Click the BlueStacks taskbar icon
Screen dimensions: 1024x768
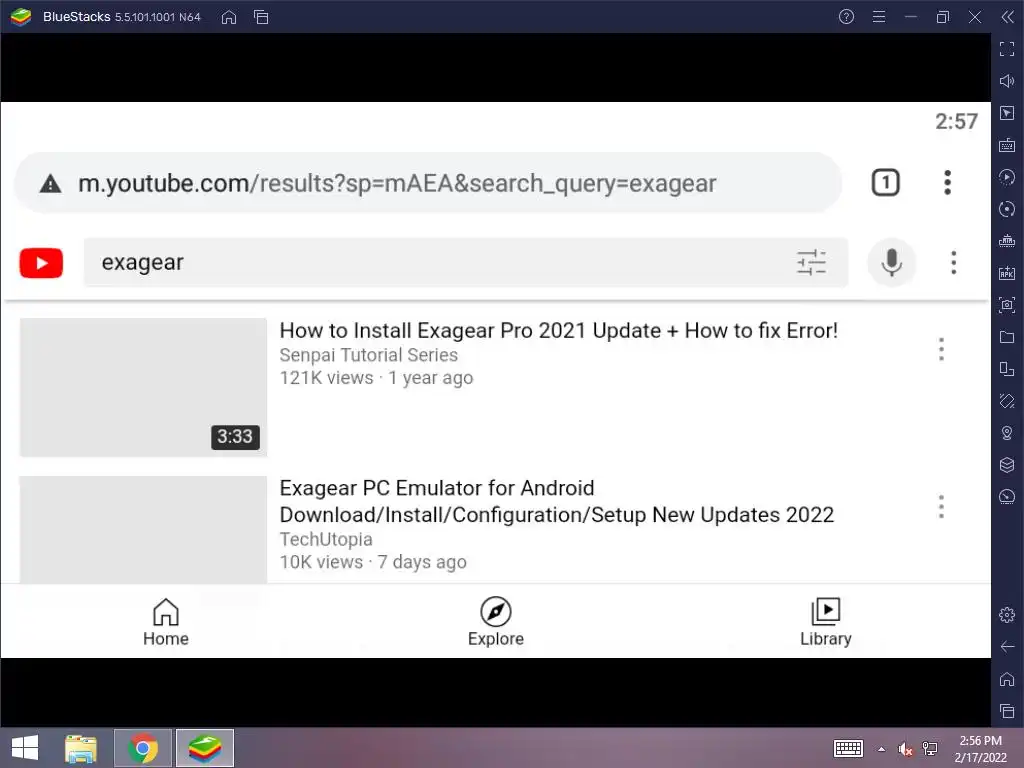(204, 748)
